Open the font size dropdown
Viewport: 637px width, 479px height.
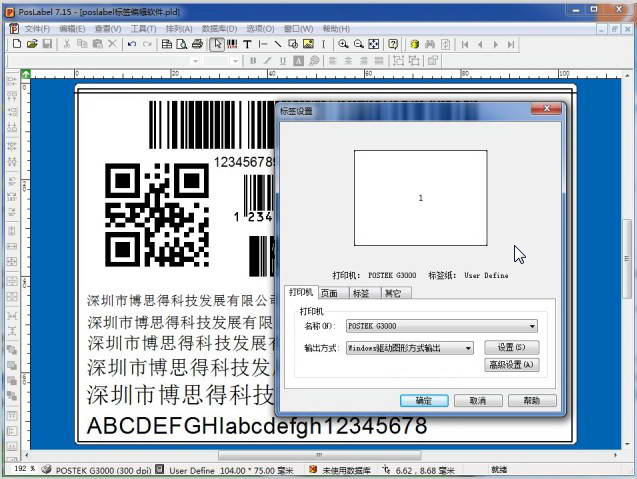pos(235,61)
